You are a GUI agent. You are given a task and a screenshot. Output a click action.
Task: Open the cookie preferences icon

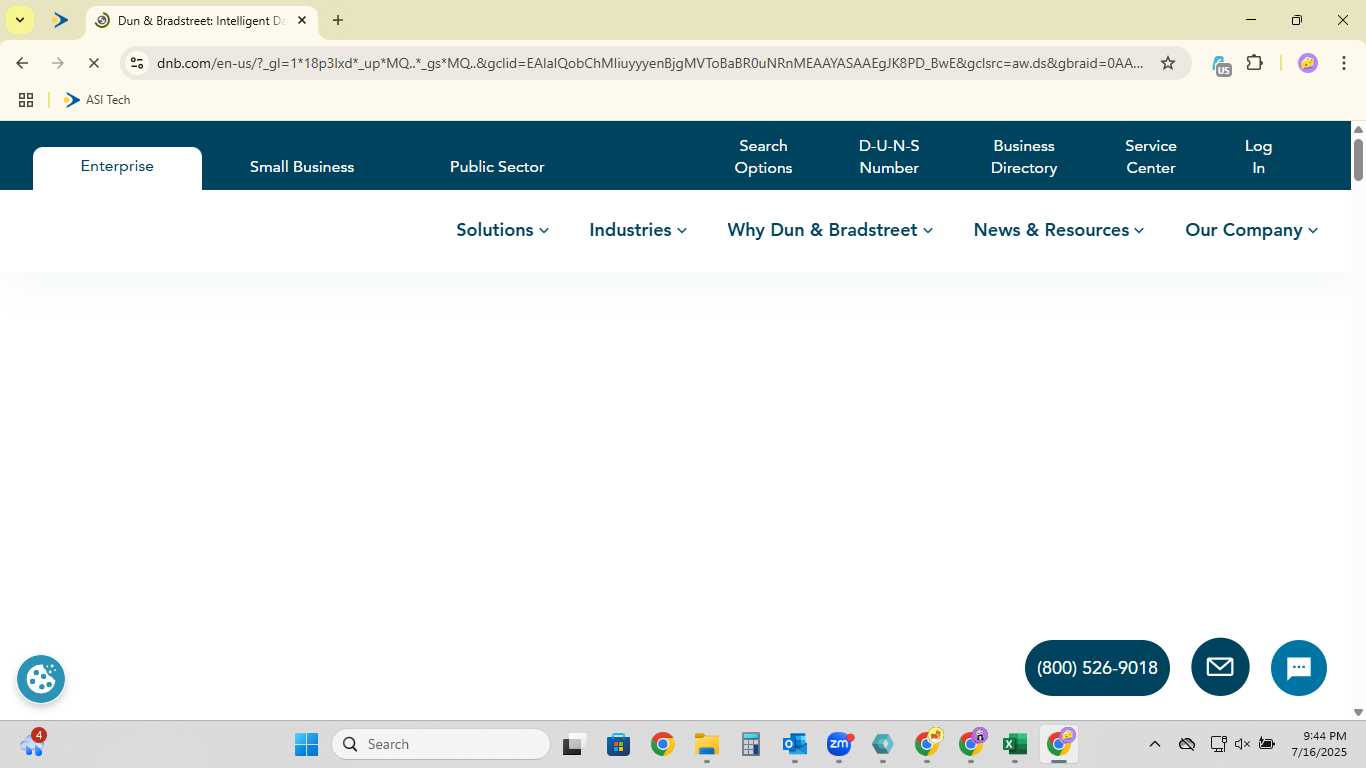tap(41, 679)
